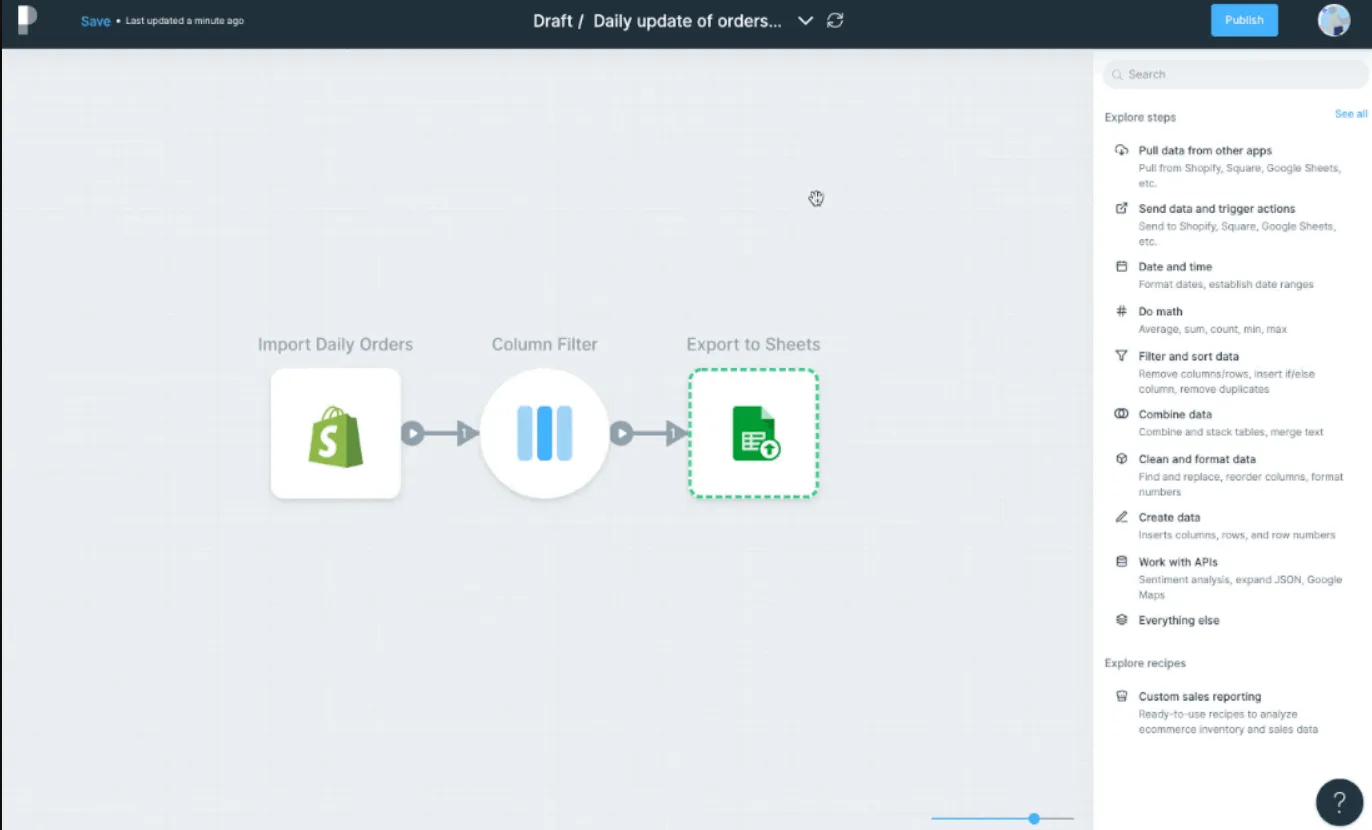Expand the flow title dropdown chevron

805,21
